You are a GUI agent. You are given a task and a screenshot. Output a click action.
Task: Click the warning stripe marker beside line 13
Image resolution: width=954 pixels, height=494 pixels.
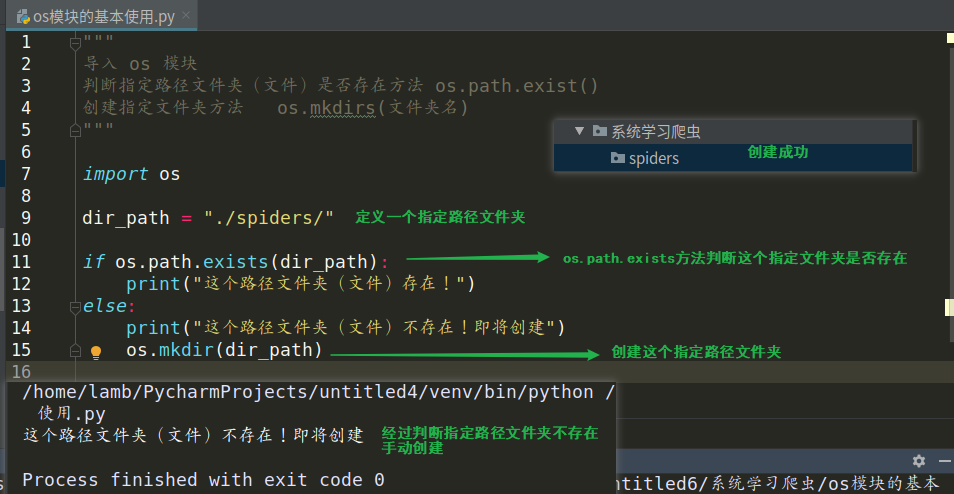point(949,308)
